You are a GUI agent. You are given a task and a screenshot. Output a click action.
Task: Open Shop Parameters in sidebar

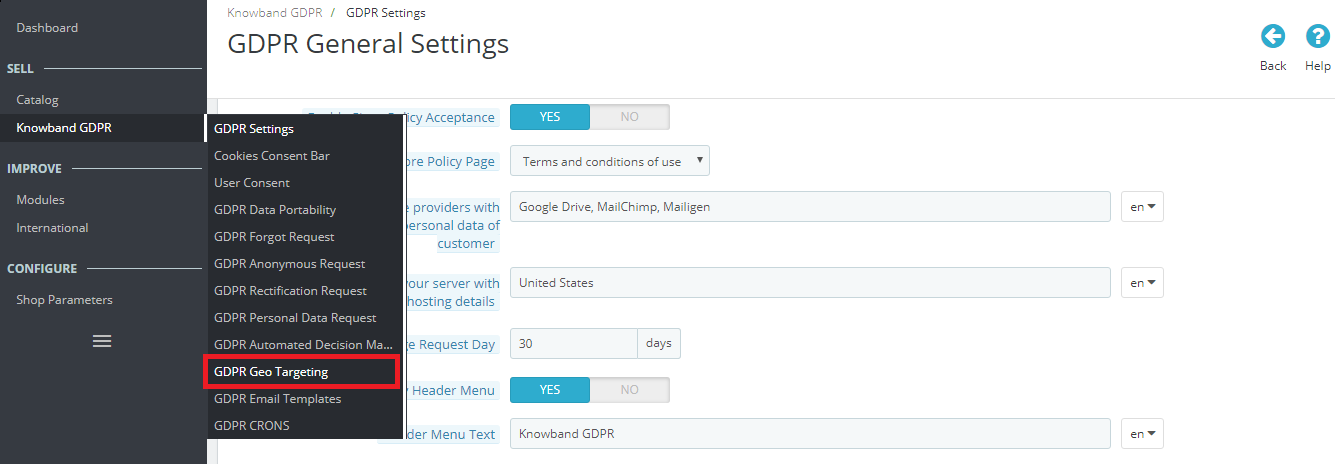64,300
